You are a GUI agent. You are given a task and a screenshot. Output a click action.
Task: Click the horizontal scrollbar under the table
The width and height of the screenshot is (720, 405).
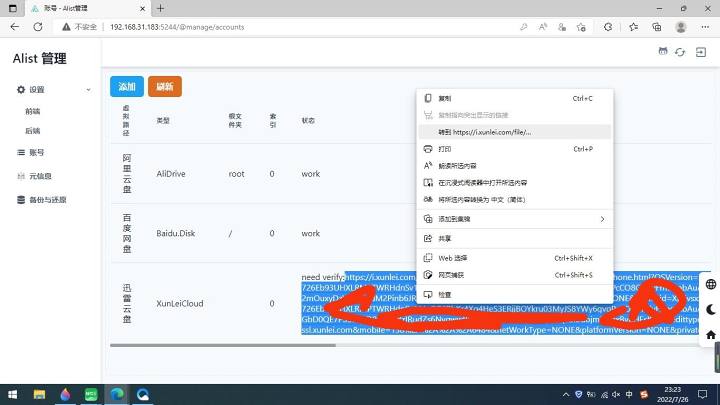(223, 345)
